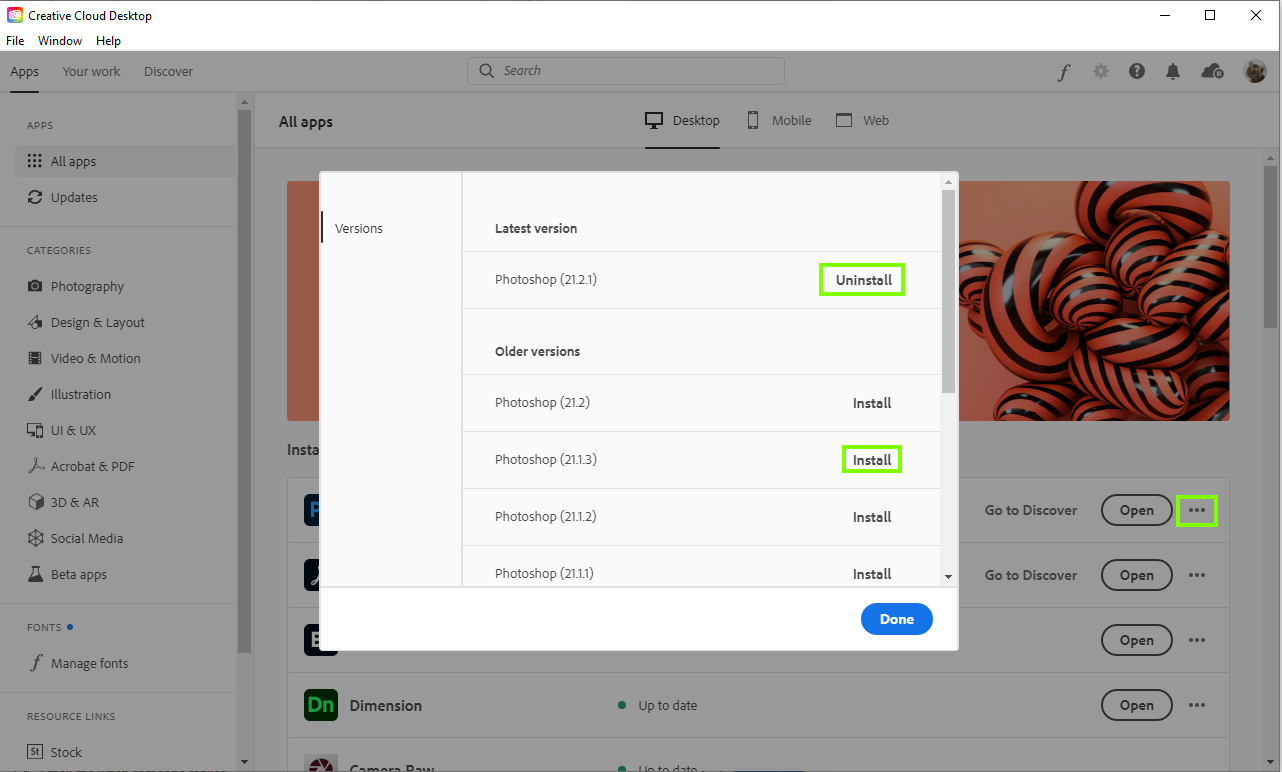Click the Dimension app icon
1282x772 pixels.
tap(321, 705)
